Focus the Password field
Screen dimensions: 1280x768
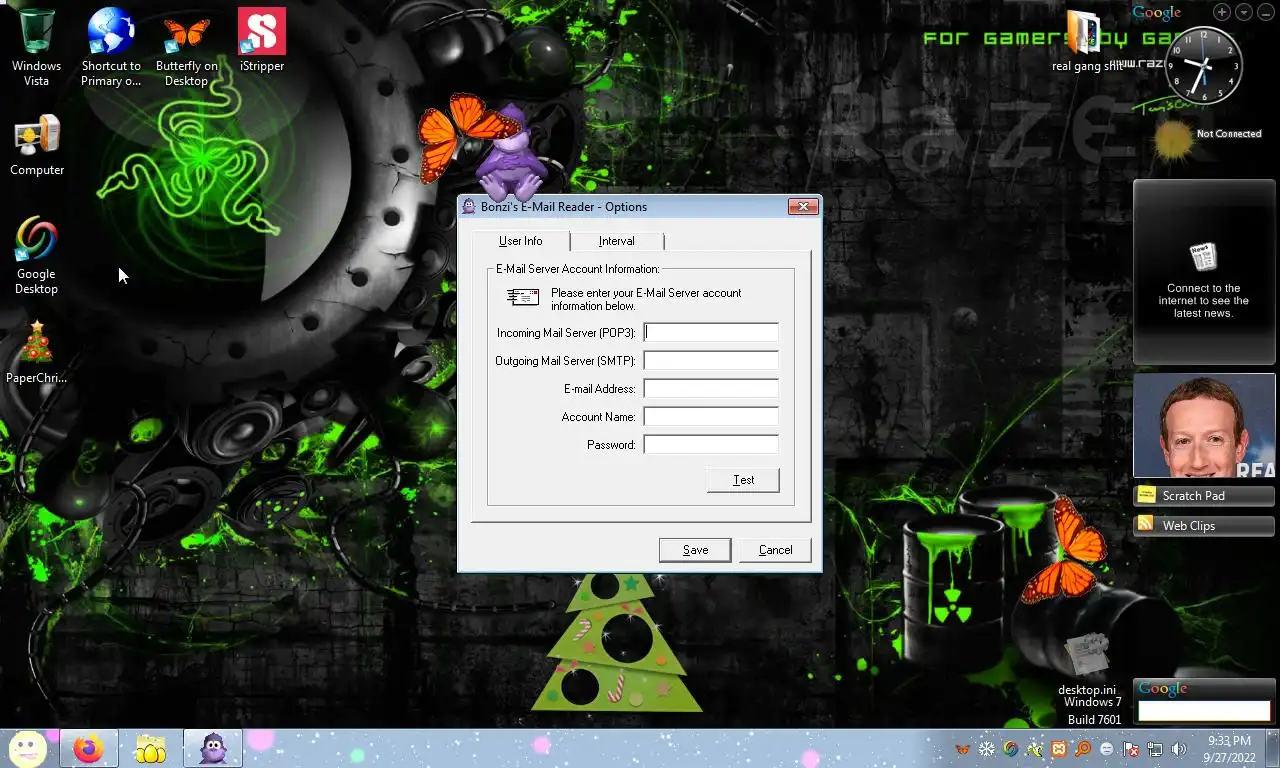711,444
